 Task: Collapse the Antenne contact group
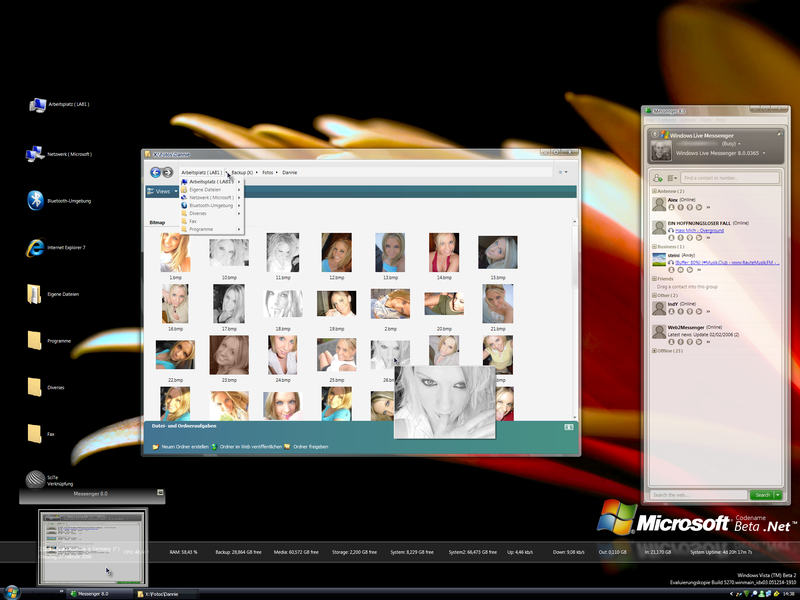[654, 191]
